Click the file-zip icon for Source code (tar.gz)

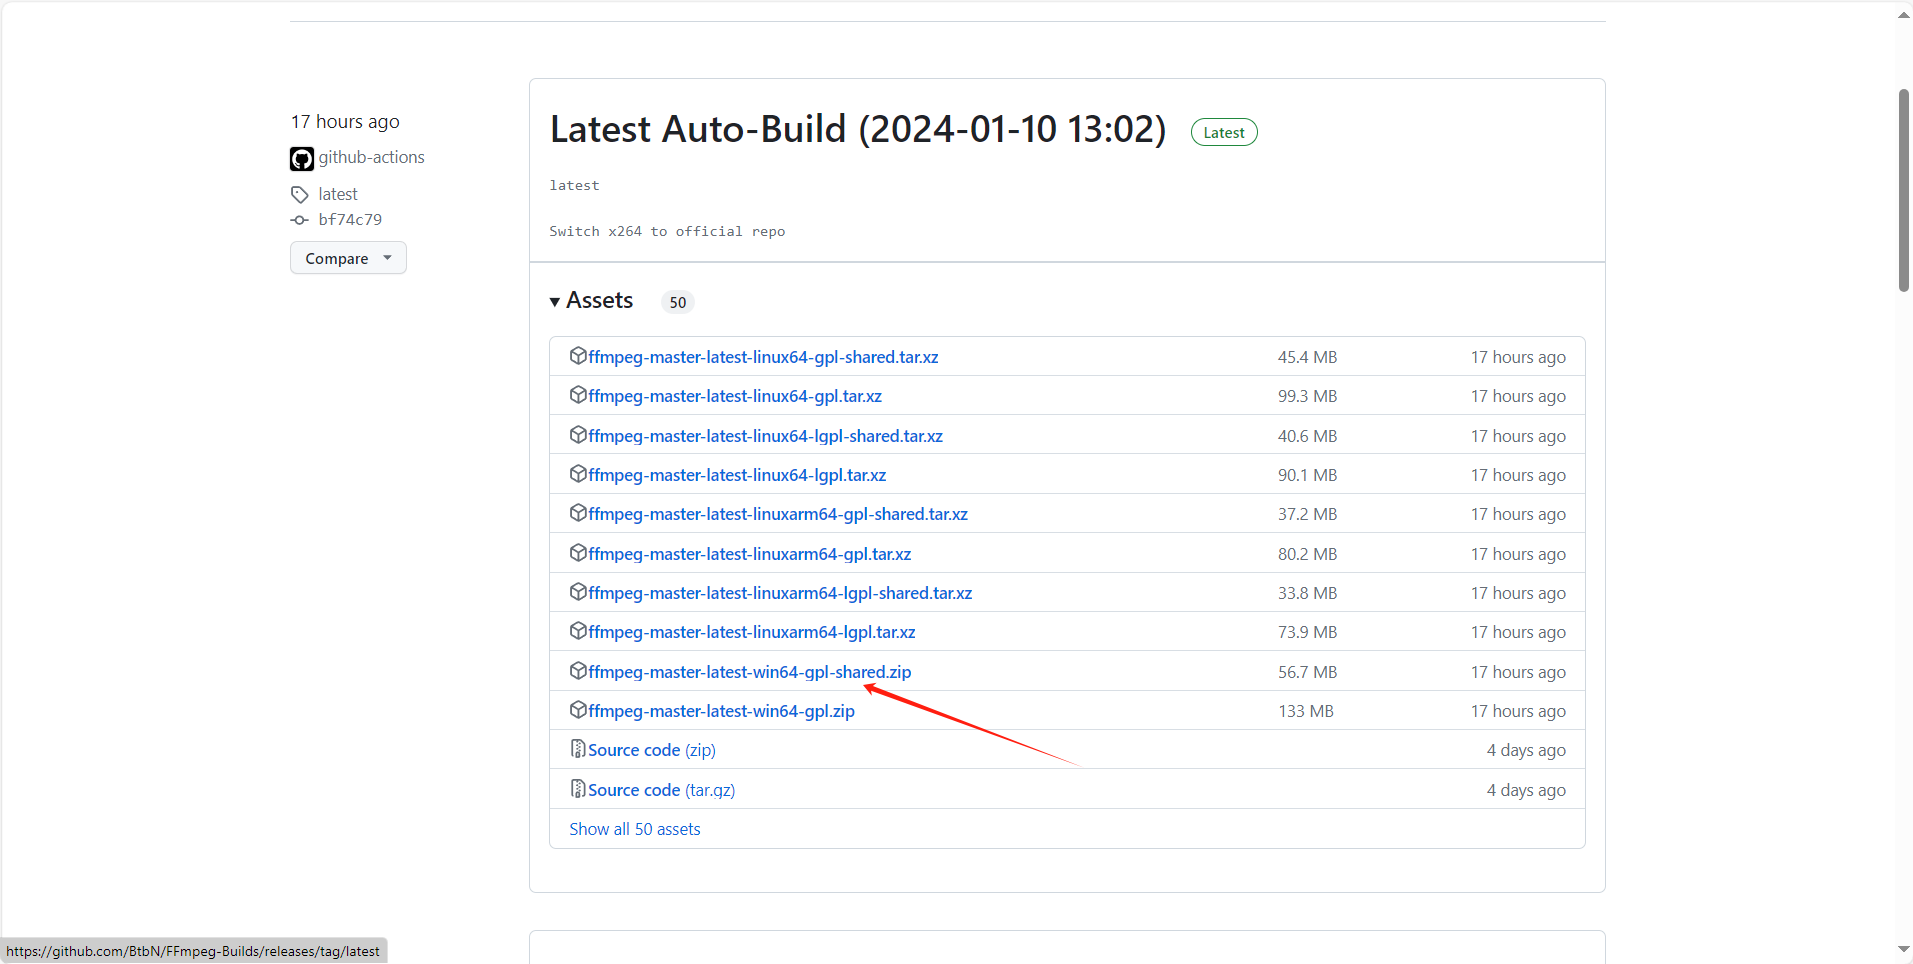pos(578,789)
